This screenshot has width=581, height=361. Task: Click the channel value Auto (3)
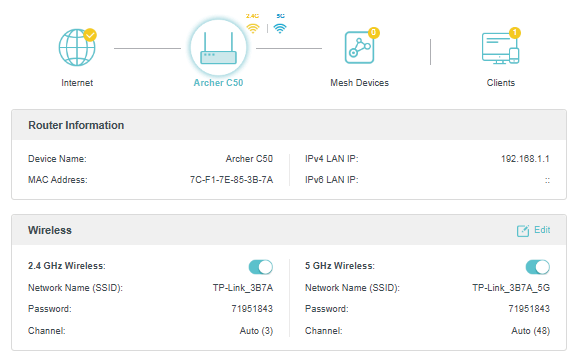coord(256,331)
